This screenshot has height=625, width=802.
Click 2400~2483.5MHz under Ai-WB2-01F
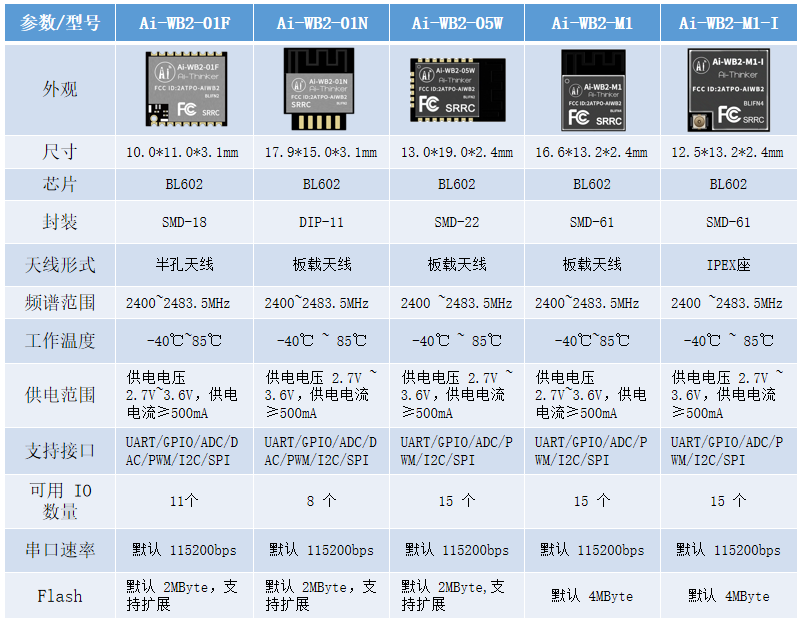point(178,303)
